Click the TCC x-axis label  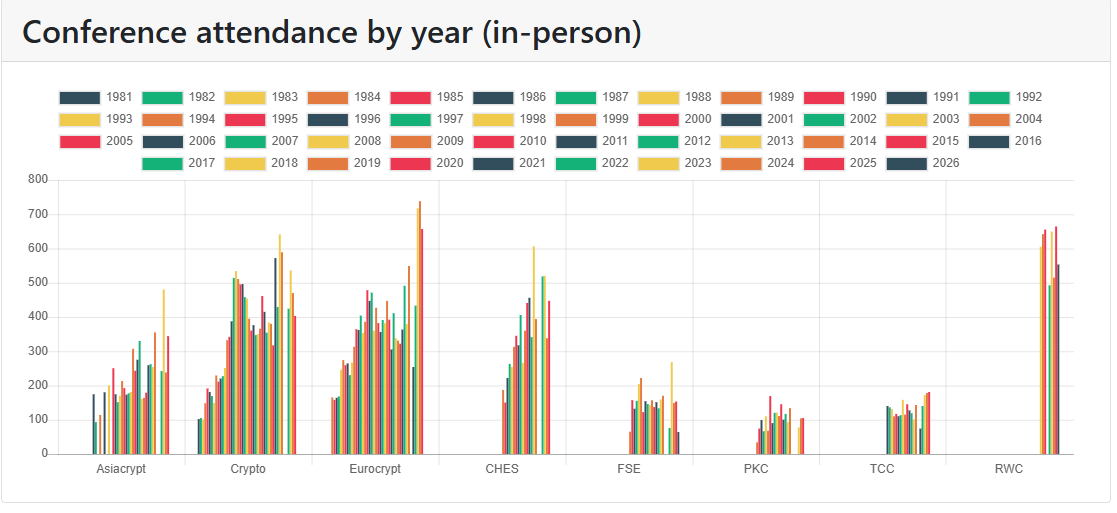[x=882, y=469]
